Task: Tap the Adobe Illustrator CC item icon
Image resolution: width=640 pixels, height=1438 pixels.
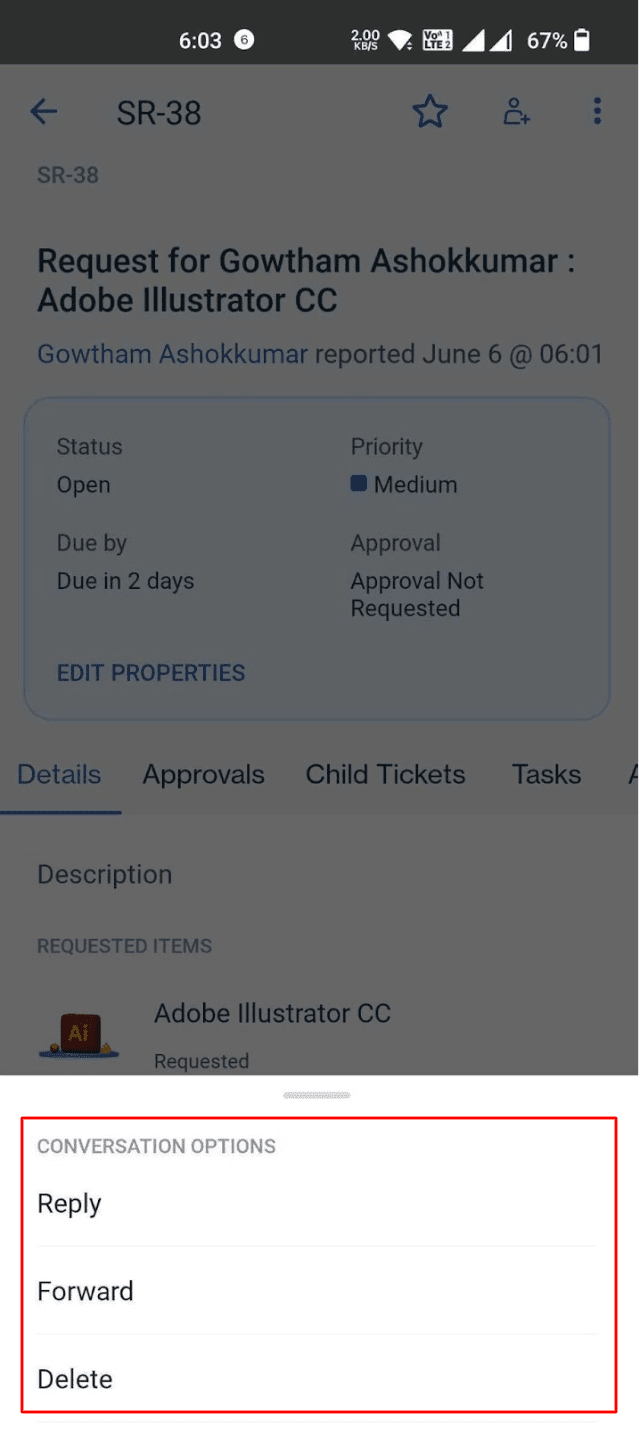Action: point(79,1035)
